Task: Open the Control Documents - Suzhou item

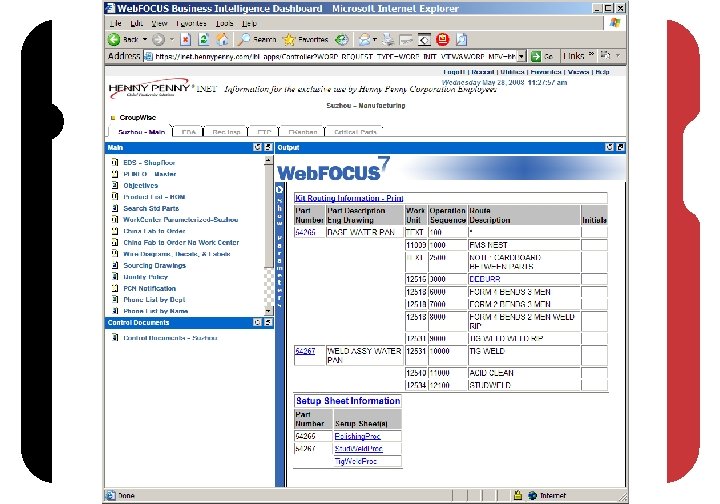Action: (170, 338)
